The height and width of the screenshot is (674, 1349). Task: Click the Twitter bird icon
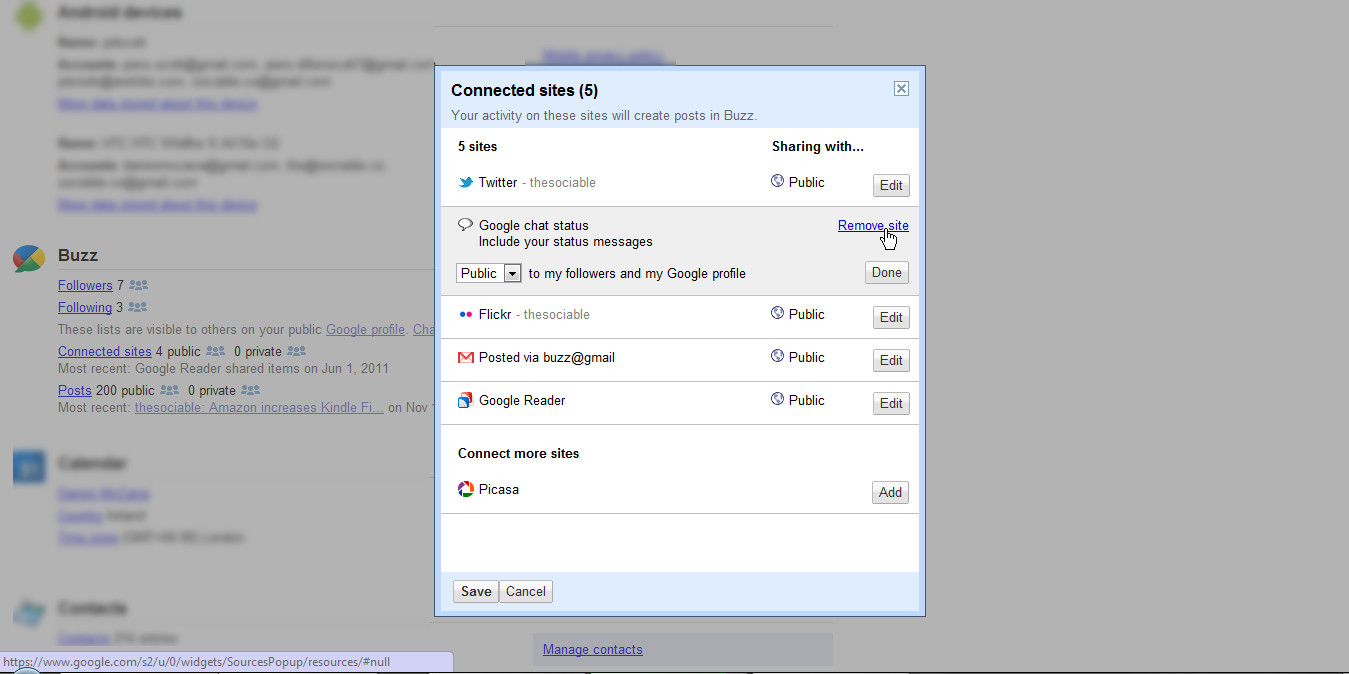pos(465,183)
